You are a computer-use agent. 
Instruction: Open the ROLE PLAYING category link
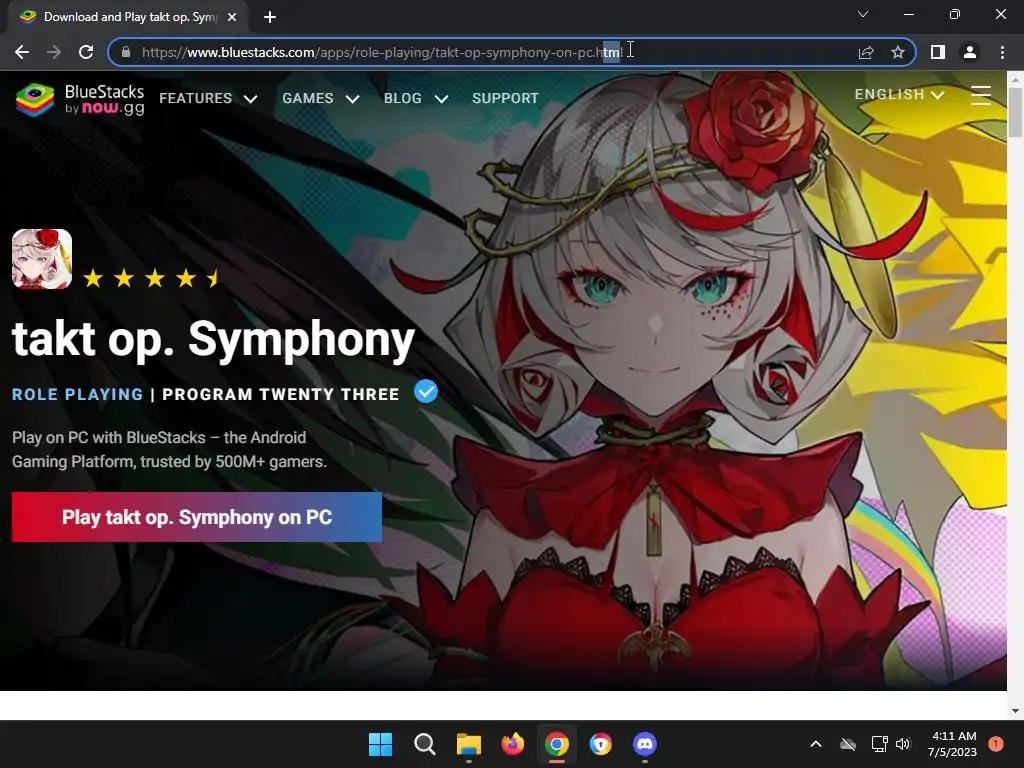(77, 394)
